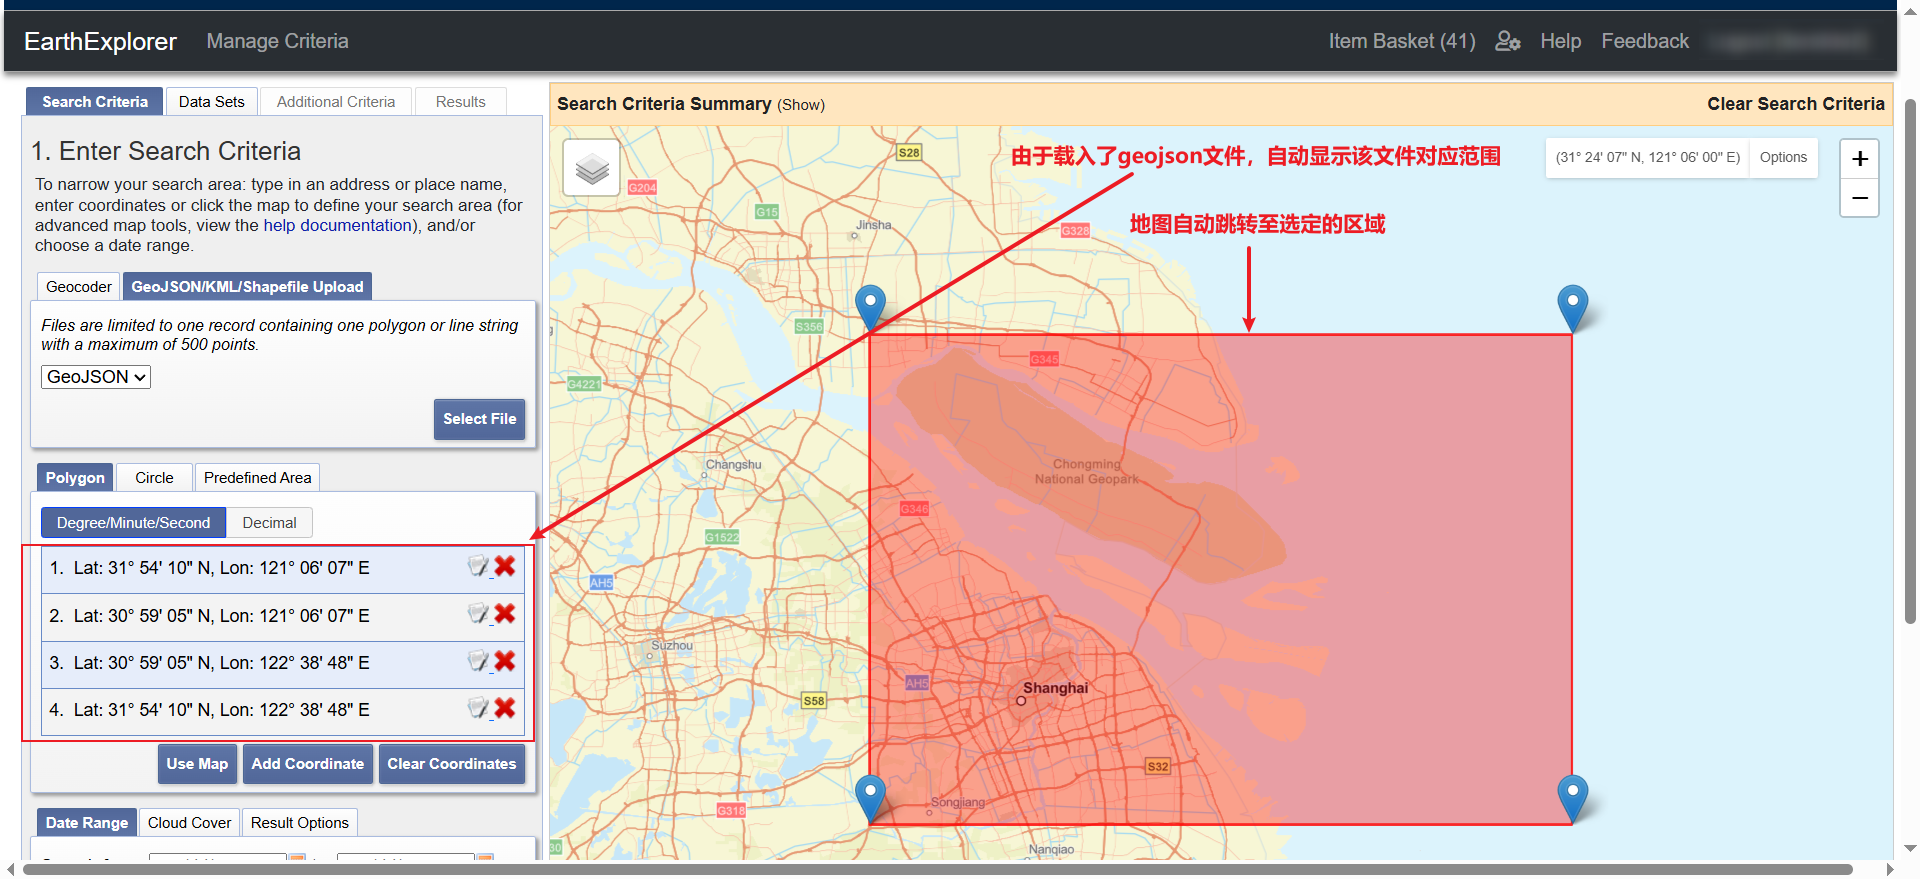Image resolution: width=1920 pixels, height=879 pixels.
Task: Edit coordinate 4 with the pencil icon
Action: (479, 708)
